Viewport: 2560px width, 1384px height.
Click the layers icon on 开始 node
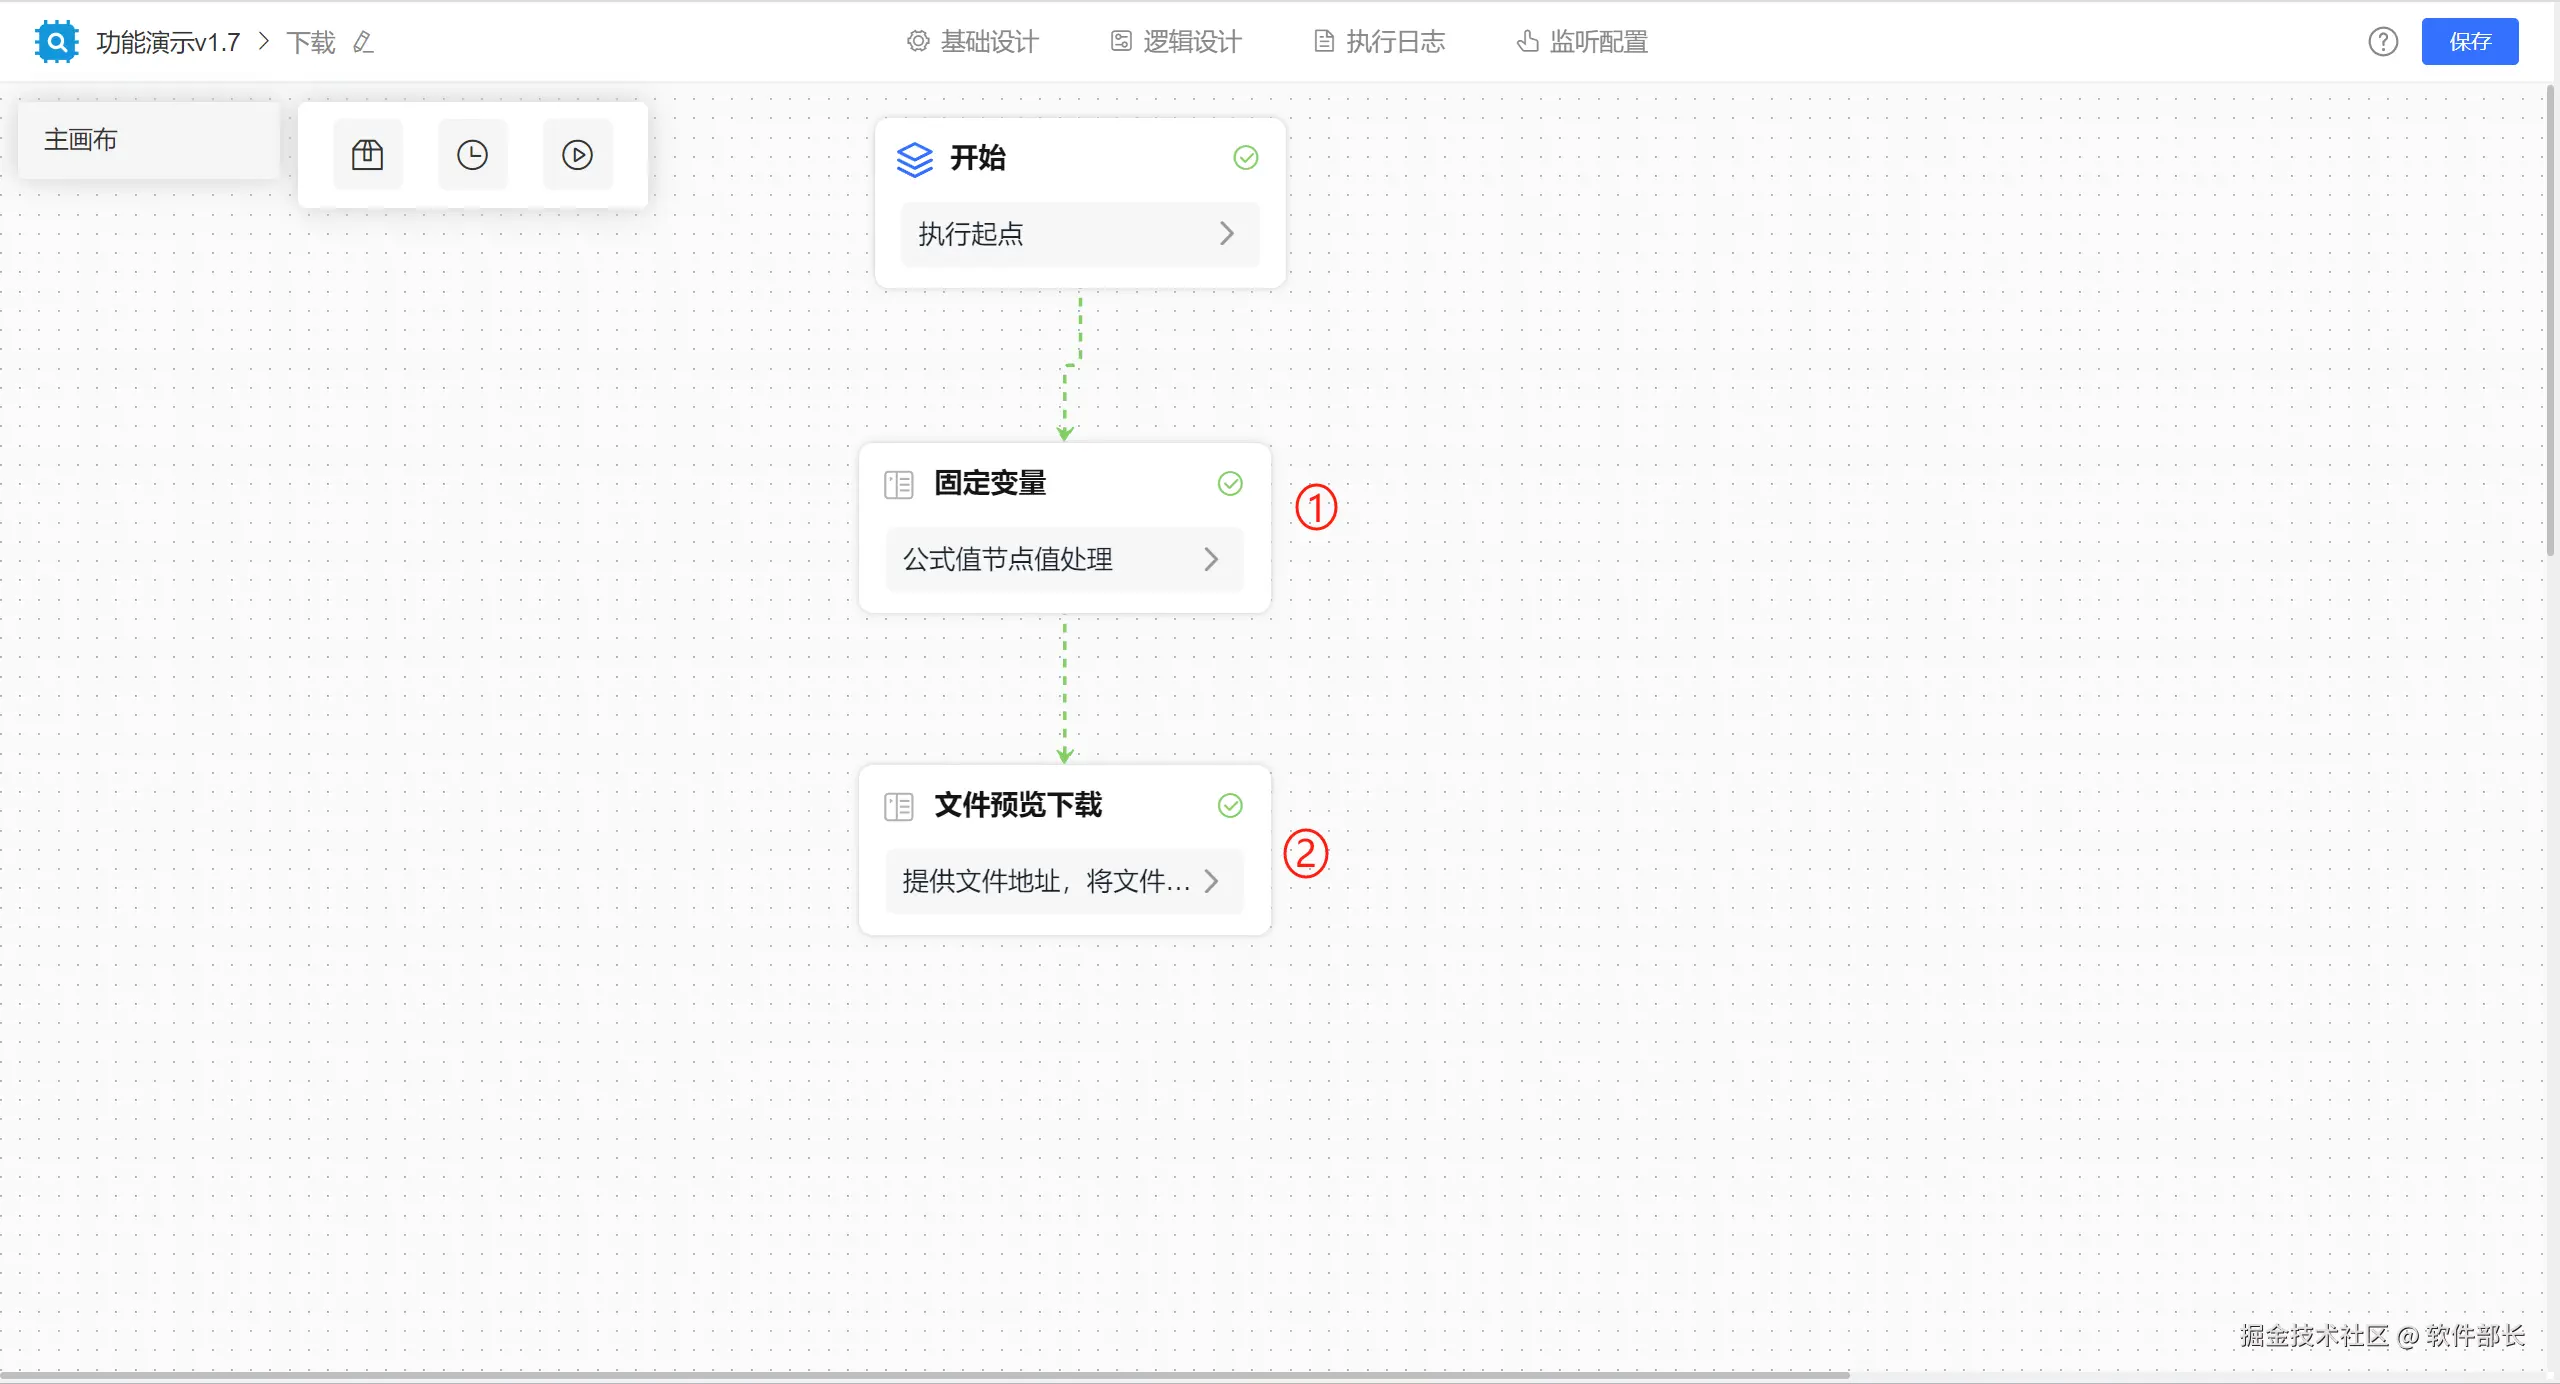pos(914,159)
